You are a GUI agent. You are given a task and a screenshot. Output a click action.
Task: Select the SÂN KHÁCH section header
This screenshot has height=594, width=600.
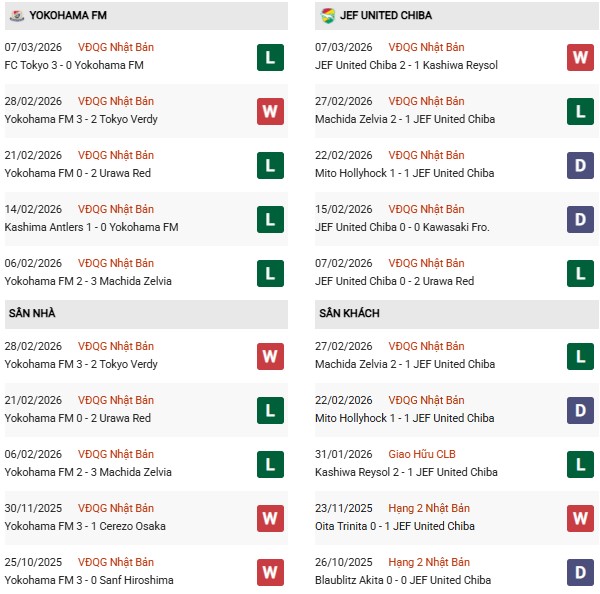[x=350, y=314]
